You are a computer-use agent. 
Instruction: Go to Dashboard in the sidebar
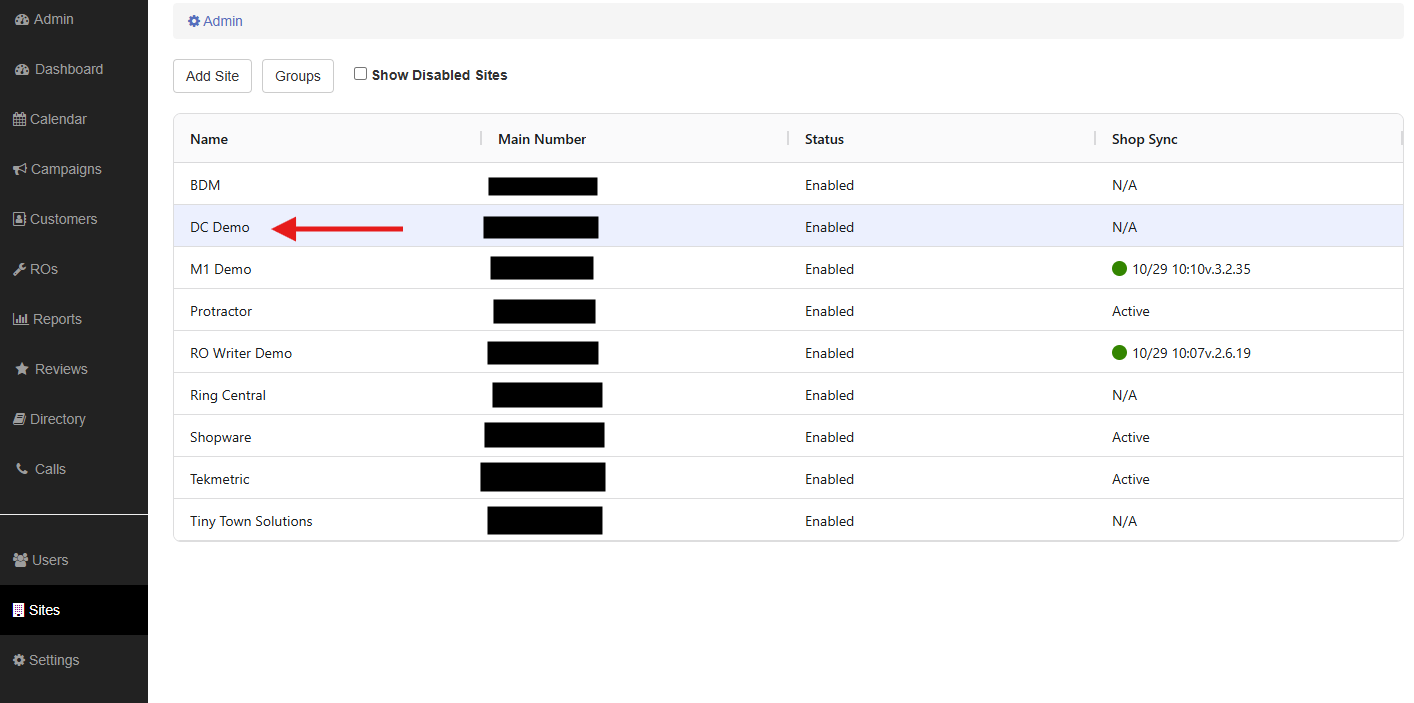(74, 69)
